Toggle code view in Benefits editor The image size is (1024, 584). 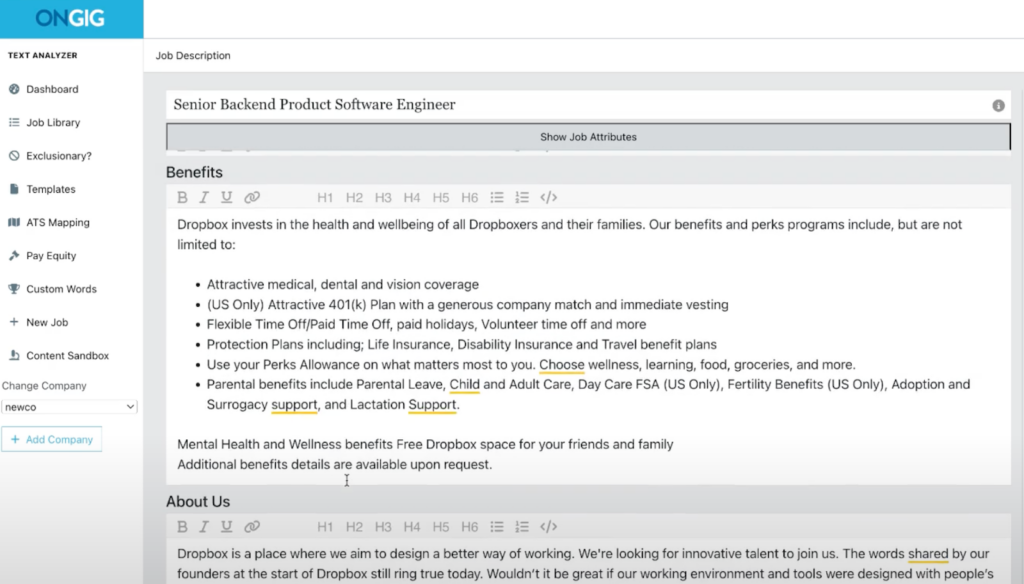point(548,198)
